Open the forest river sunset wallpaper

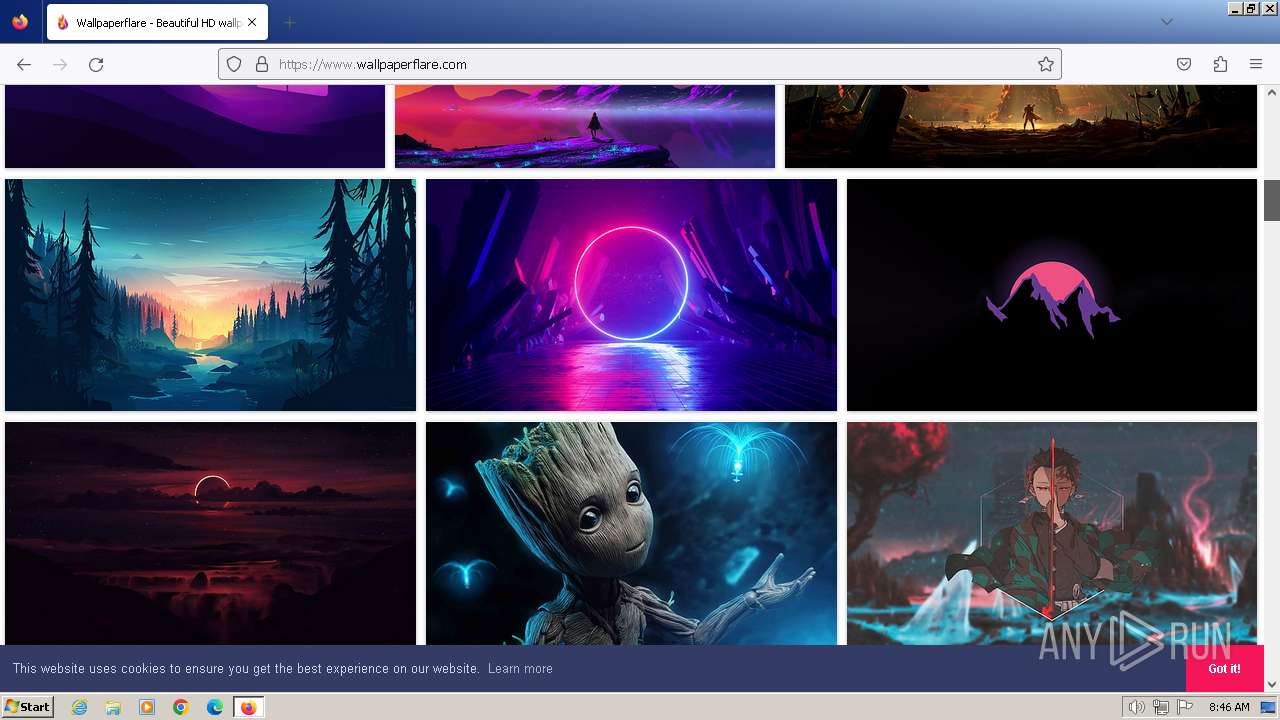coord(210,295)
